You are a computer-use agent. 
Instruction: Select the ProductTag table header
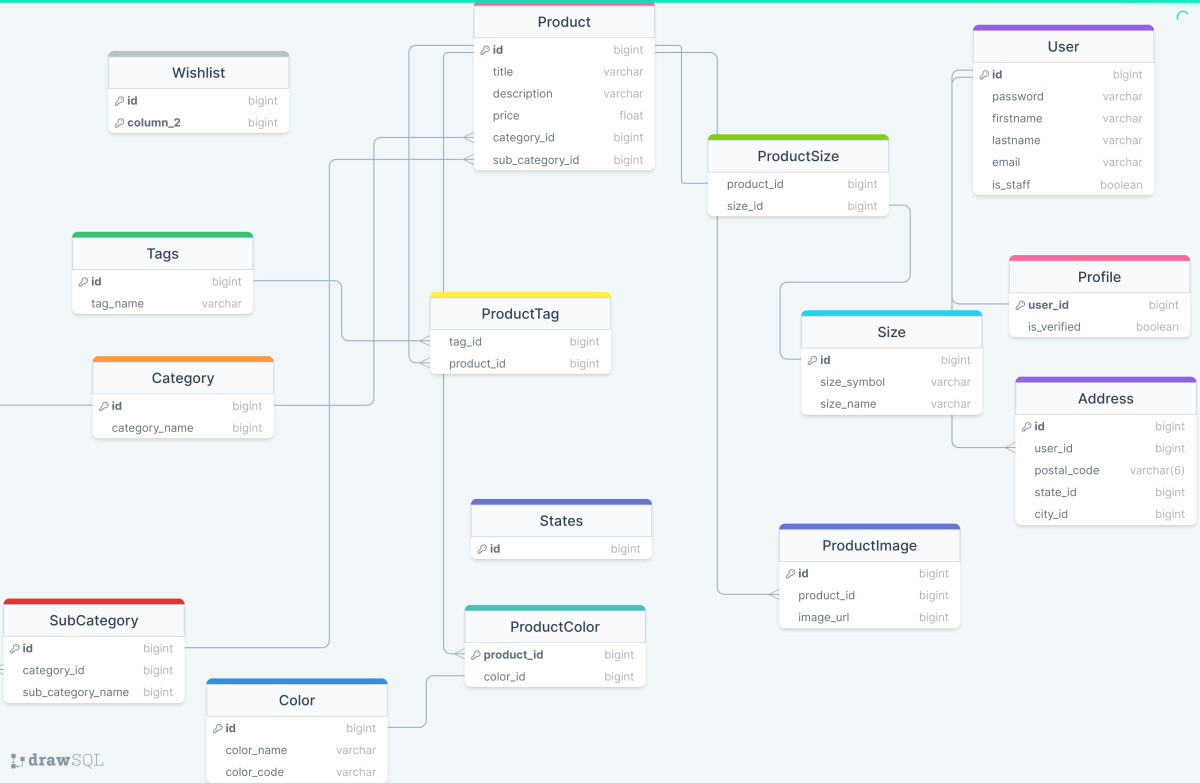point(520,314)
